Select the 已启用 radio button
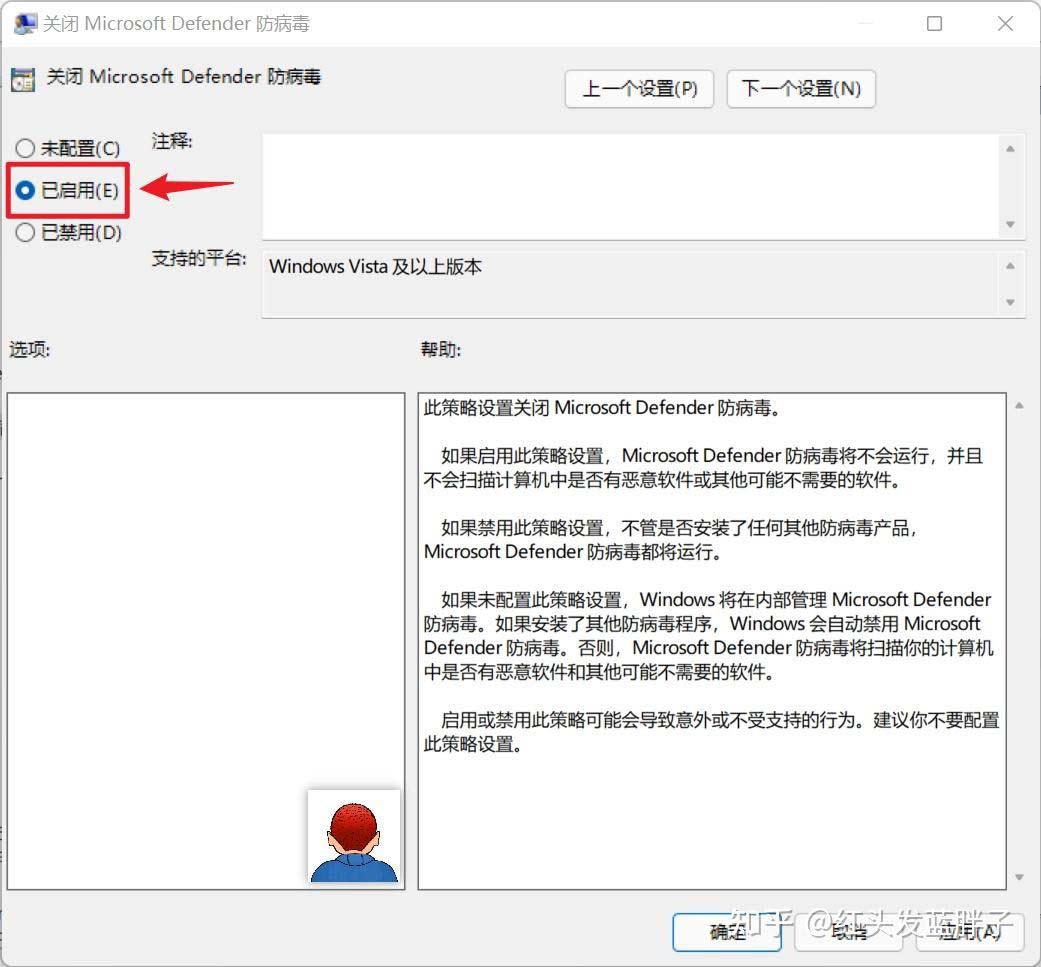1041x967 pixels. [24, 190]
